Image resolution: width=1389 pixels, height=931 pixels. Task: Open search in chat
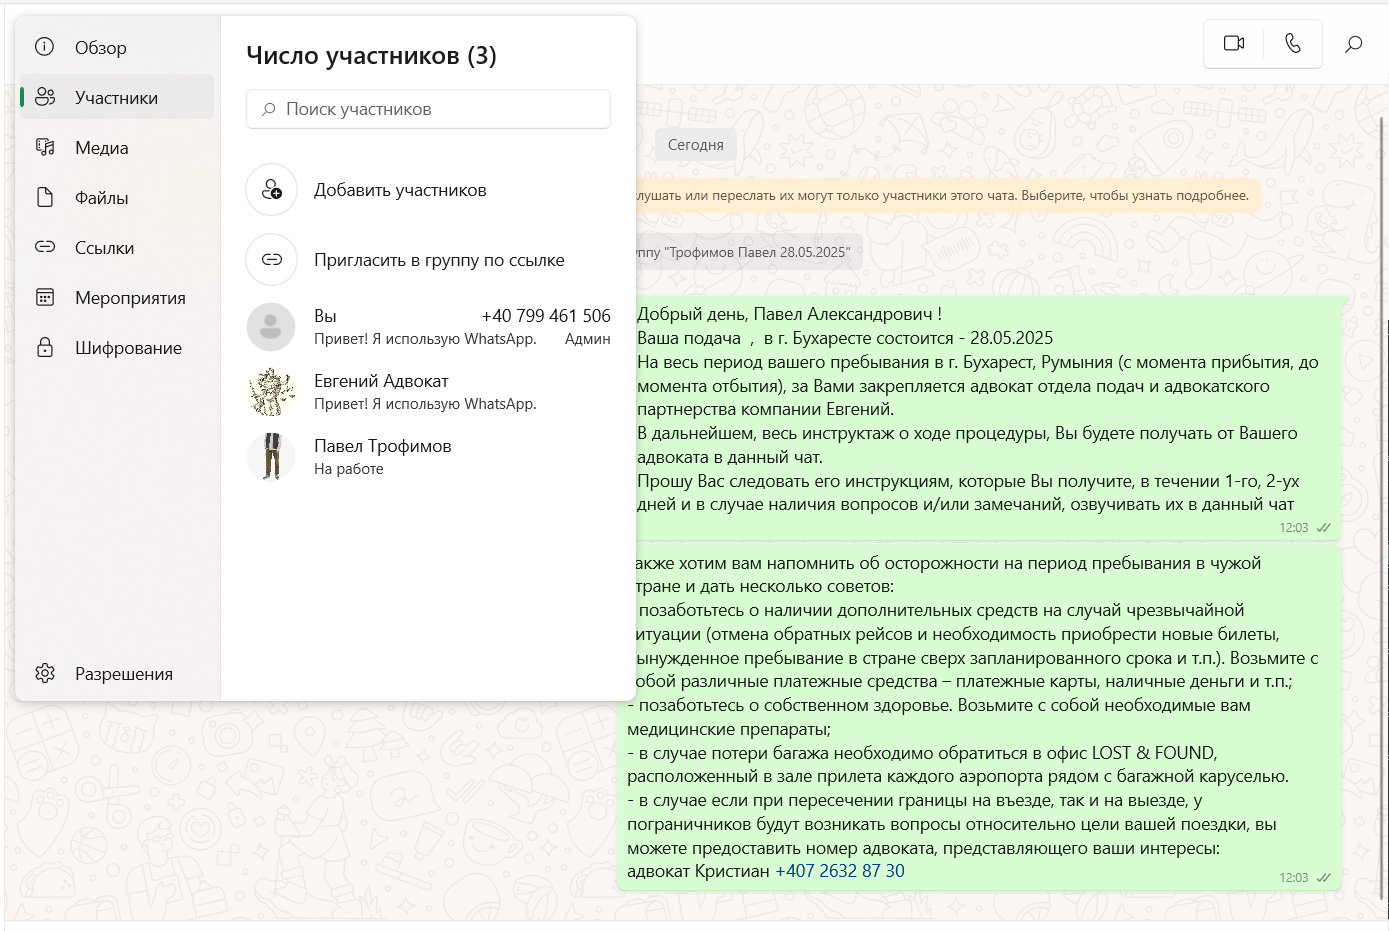[x=1353, y=44]
